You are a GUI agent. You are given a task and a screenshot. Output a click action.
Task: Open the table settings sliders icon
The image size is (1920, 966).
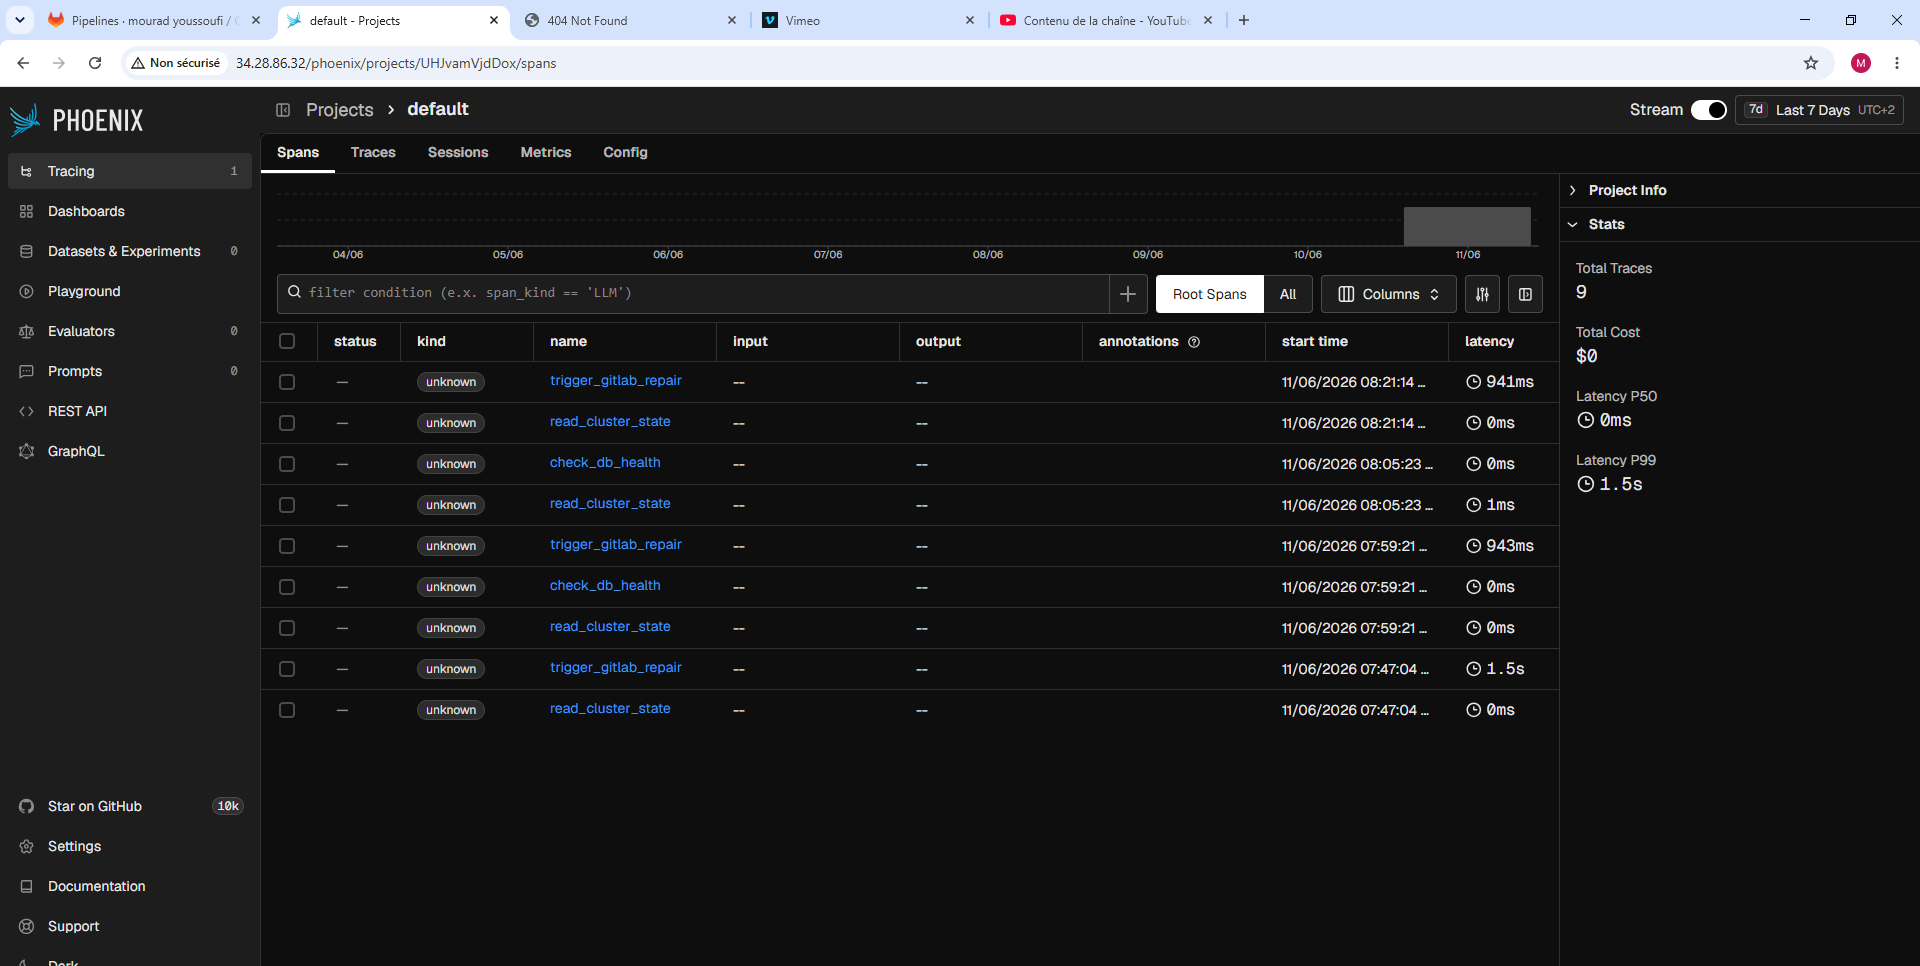pos(1482,294)
